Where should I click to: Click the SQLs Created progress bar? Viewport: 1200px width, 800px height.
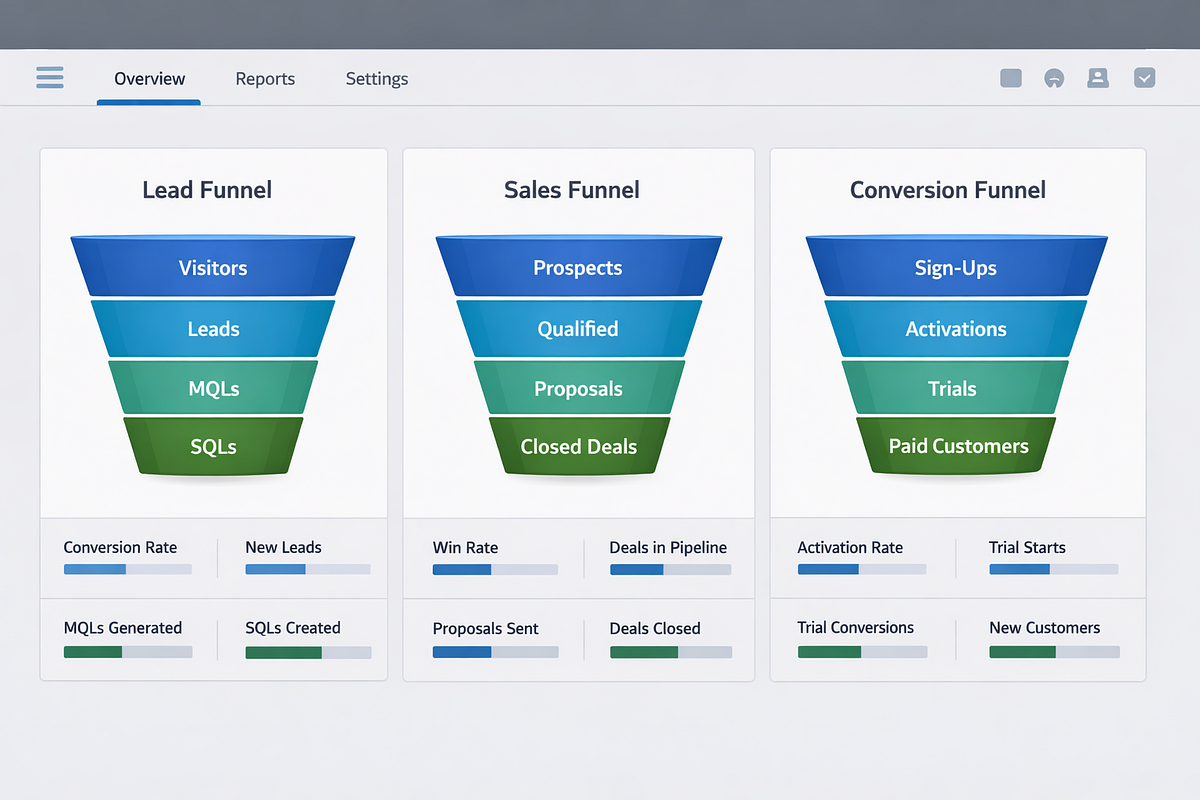click(x=308, y=652)
